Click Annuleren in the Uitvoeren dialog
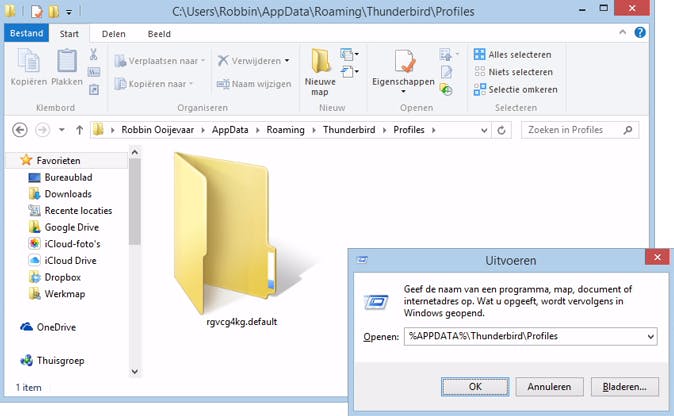Image resolution: width=674 pixels, height=416 pixels. (x=549, y=387)
